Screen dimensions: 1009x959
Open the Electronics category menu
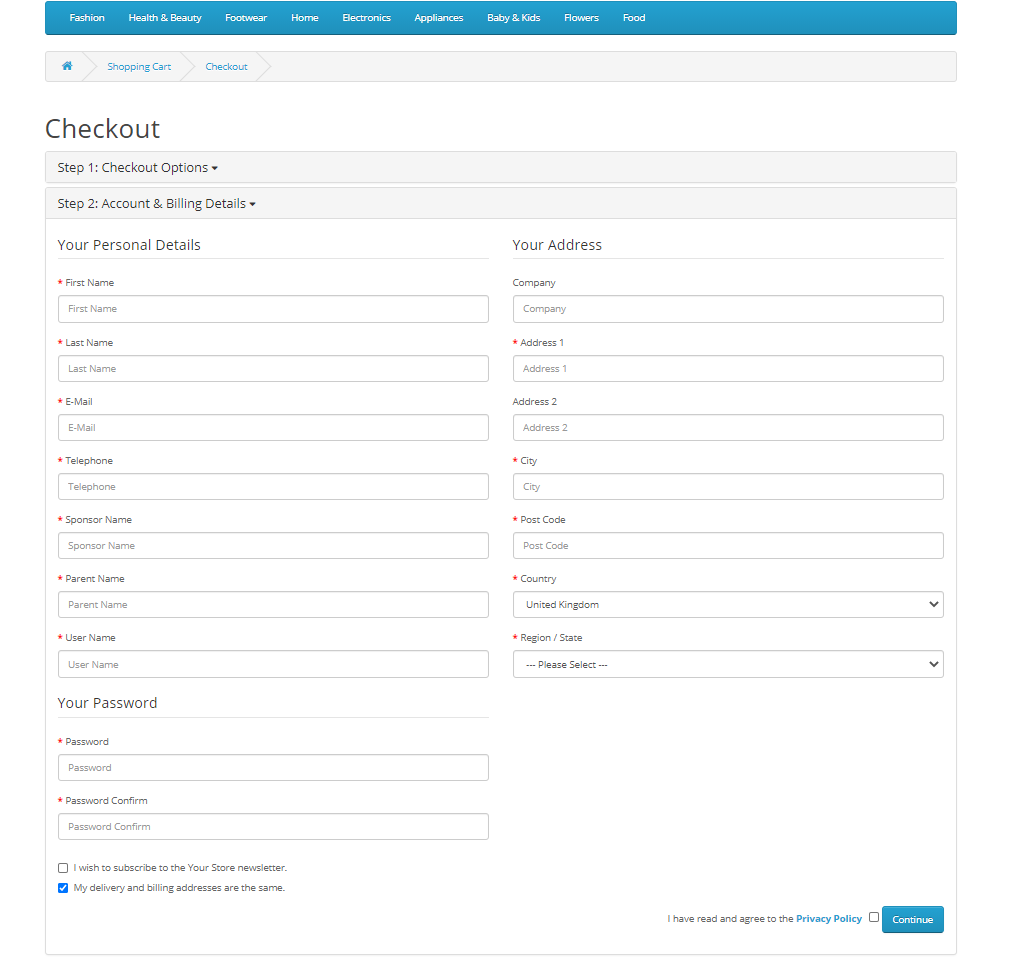coord(366,17)
